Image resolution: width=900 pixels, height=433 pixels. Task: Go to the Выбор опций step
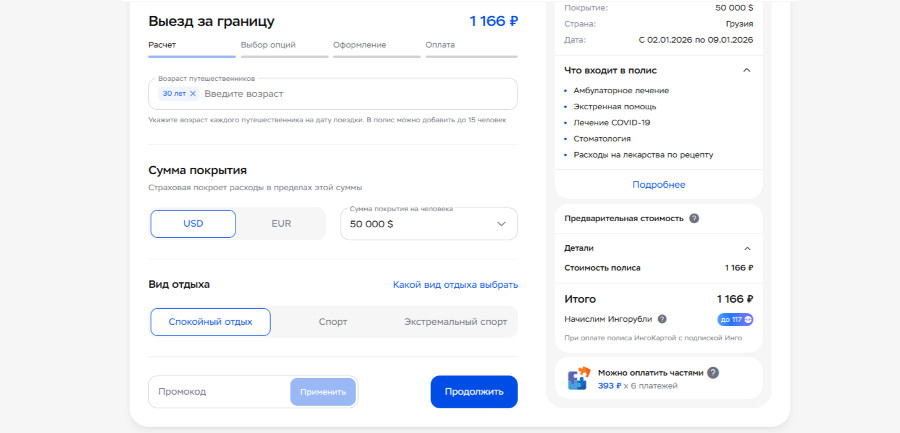[x=268, y=46]
